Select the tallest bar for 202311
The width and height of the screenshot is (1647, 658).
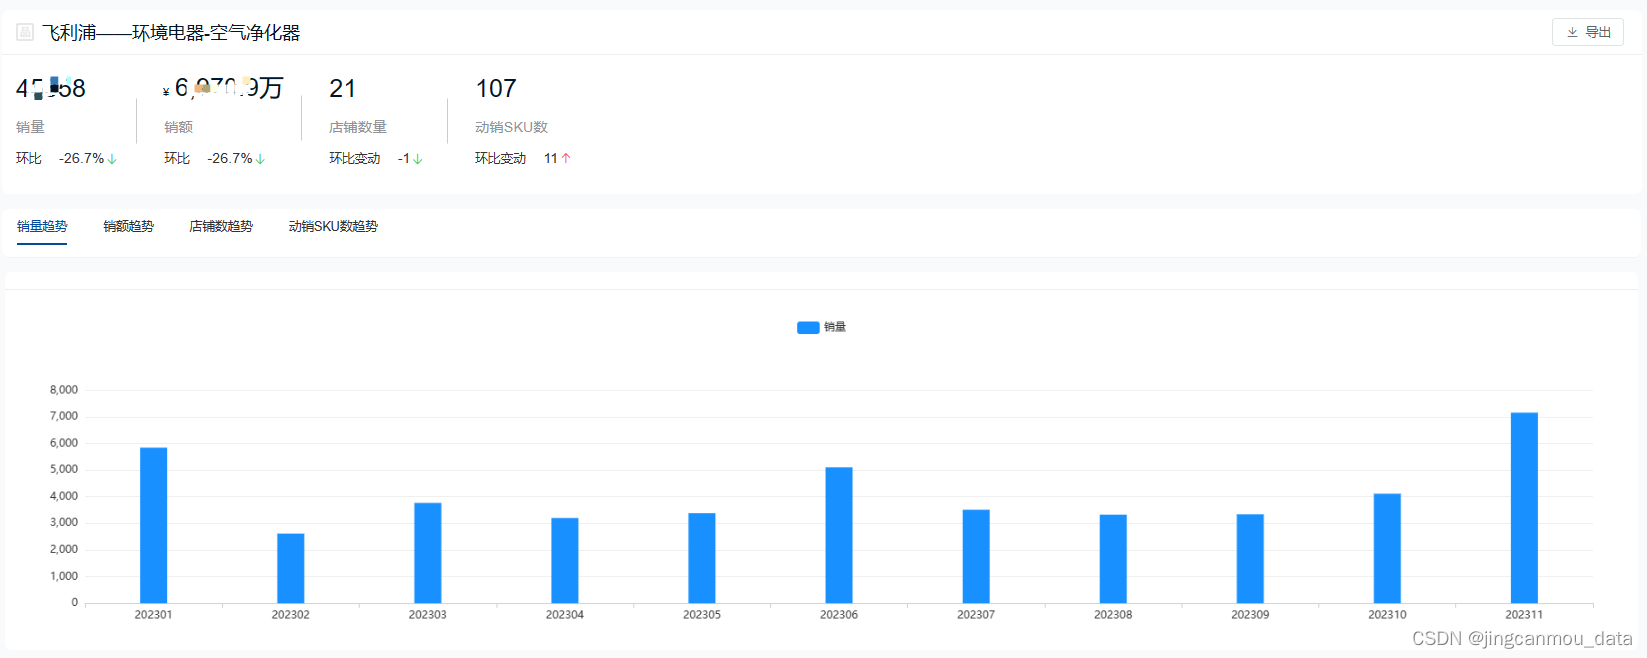pyautogui.click(x=1524, y=508)
